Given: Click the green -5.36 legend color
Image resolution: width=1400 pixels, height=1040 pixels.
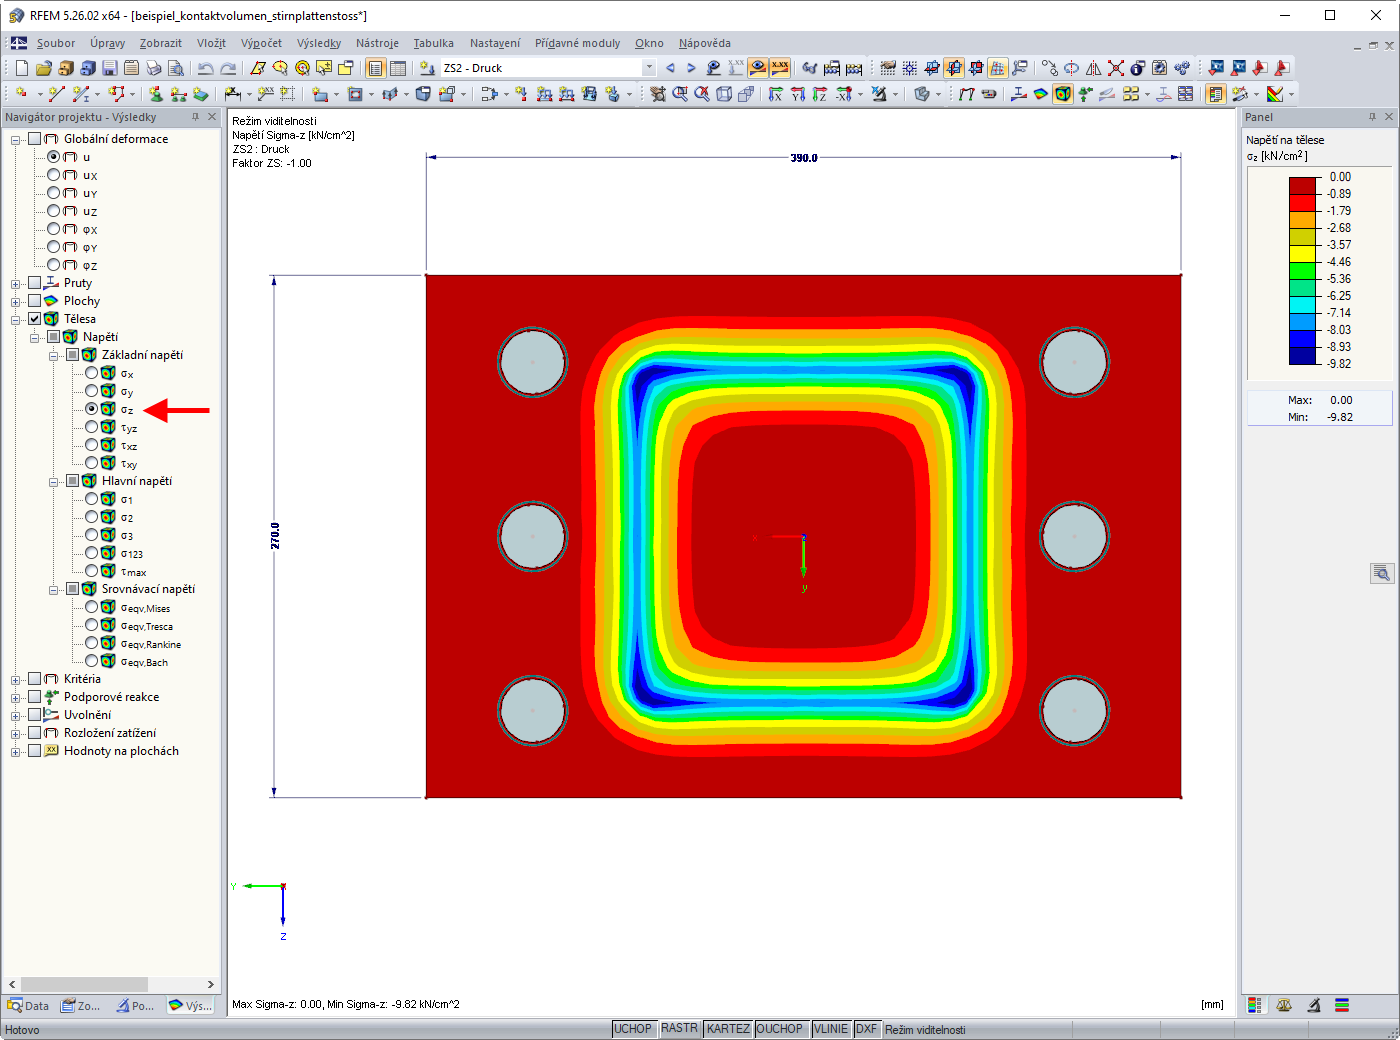Looking at the screenshot, I should pyautogui.click(x=1302, y=271).
